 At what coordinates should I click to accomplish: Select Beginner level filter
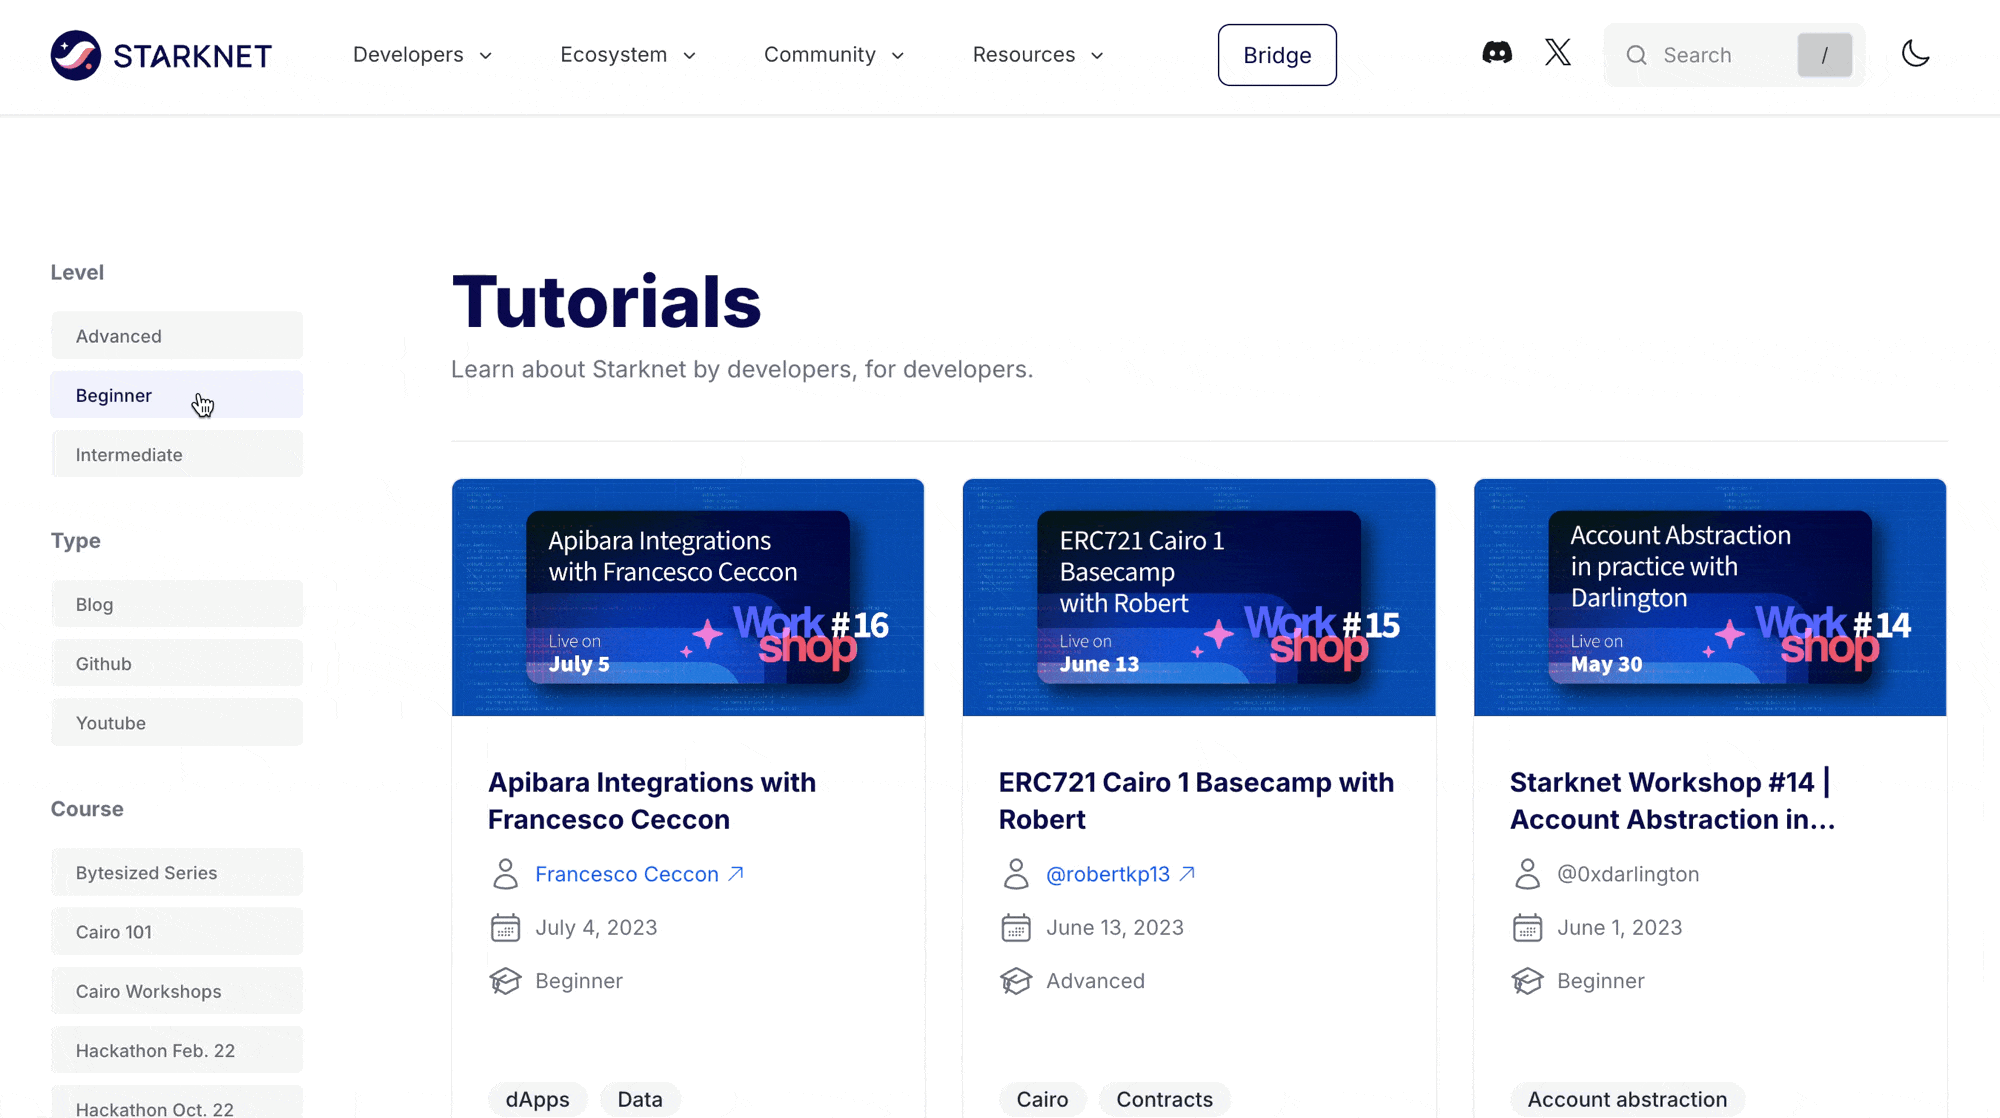pos(176,394)
